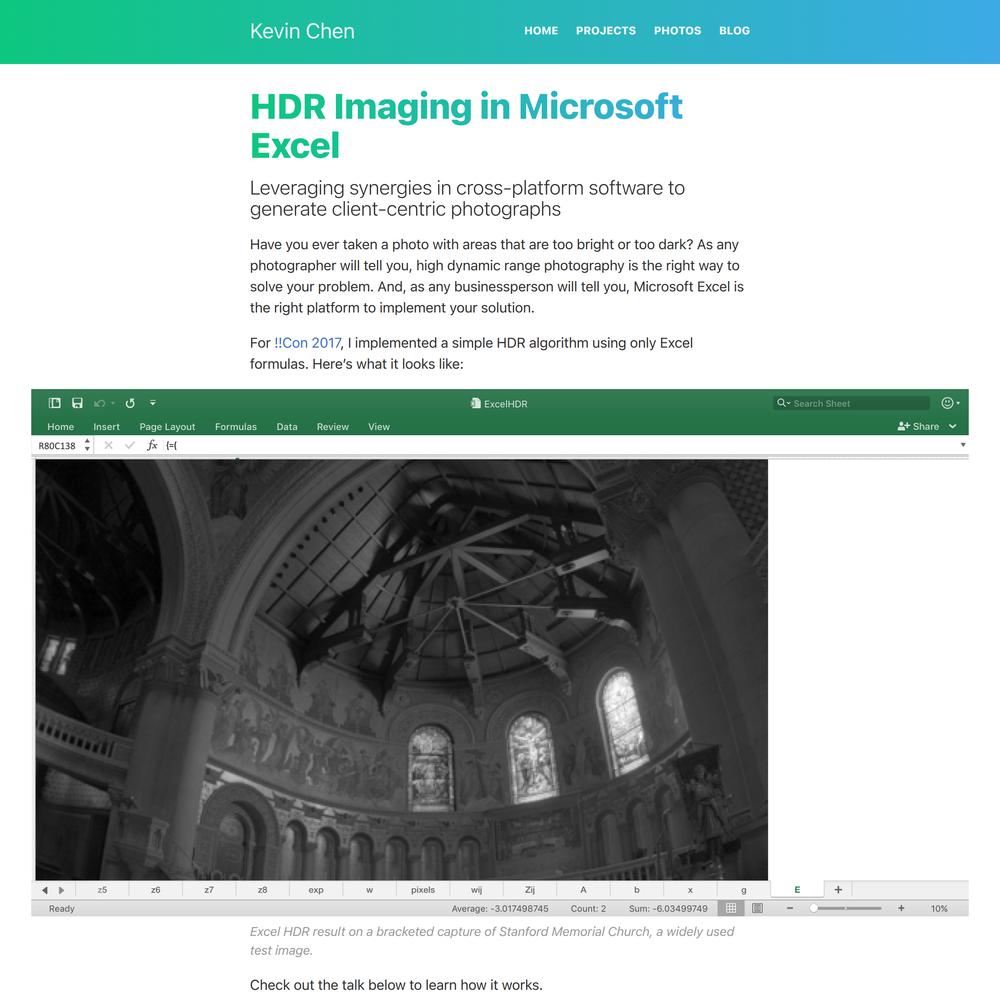Open the View ribbon tab
Viewport: 1000px width, 1000px height.
click(379, 427)
